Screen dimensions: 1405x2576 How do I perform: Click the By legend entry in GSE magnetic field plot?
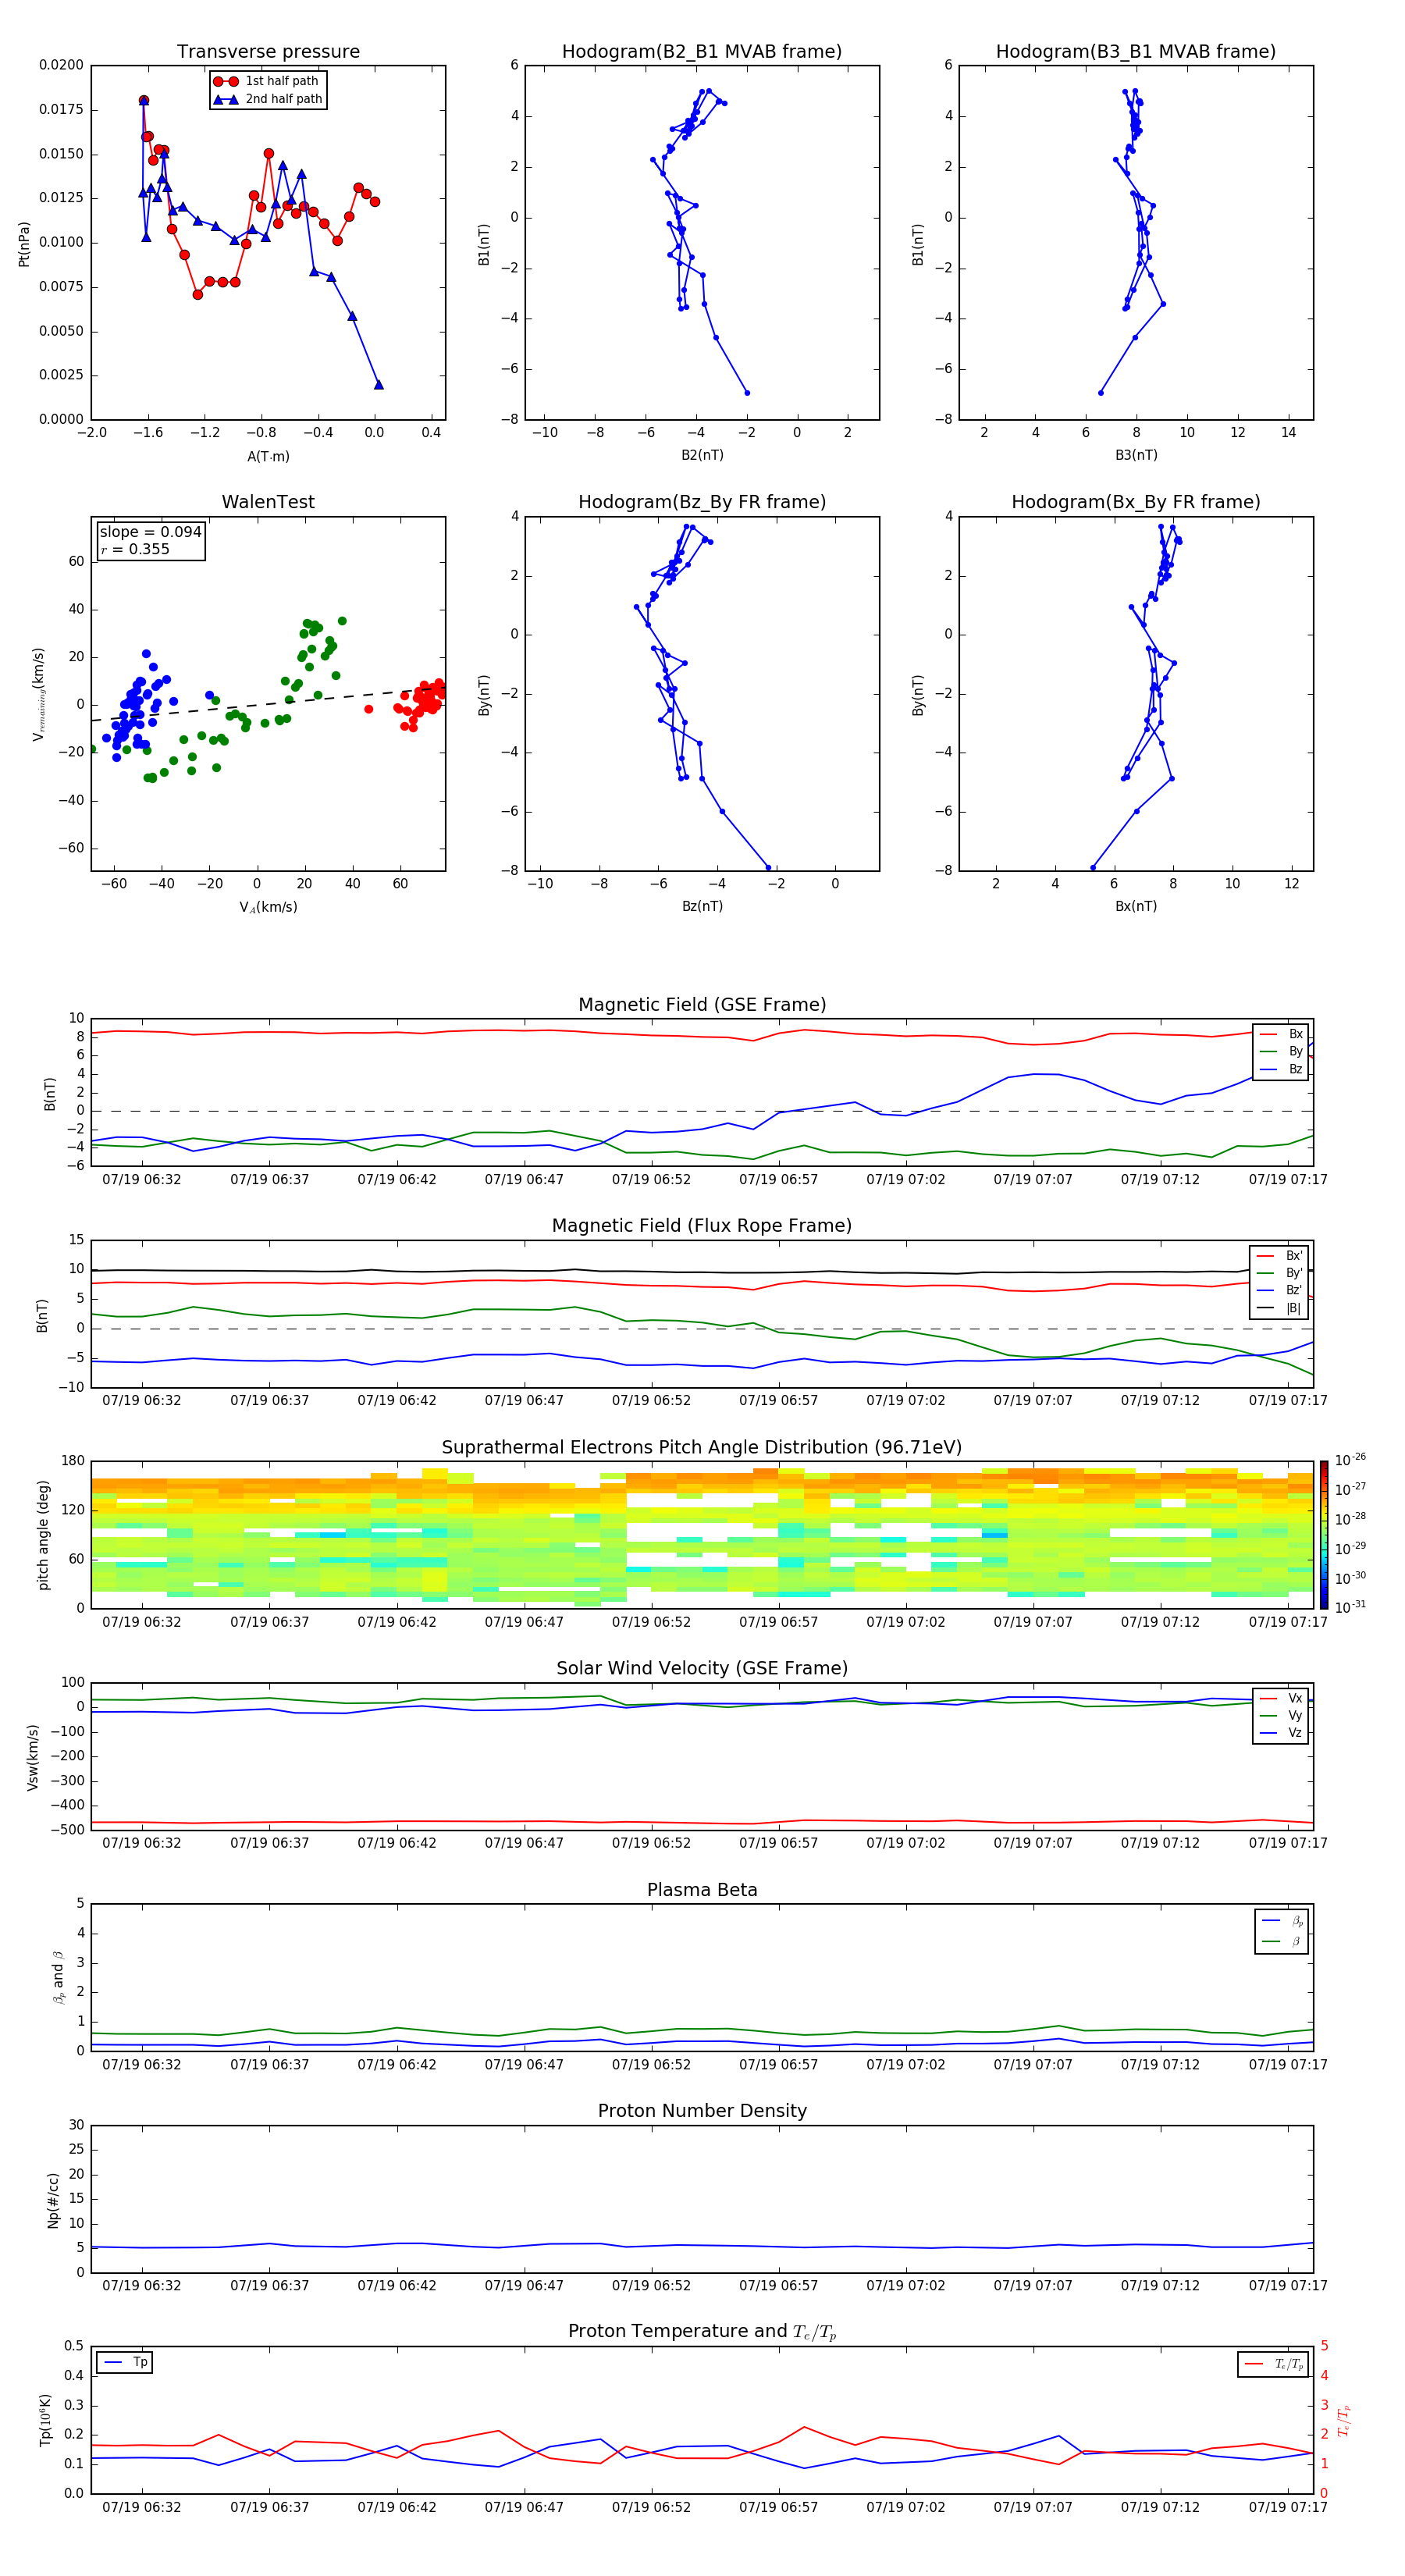(x=1281, y=1051)
